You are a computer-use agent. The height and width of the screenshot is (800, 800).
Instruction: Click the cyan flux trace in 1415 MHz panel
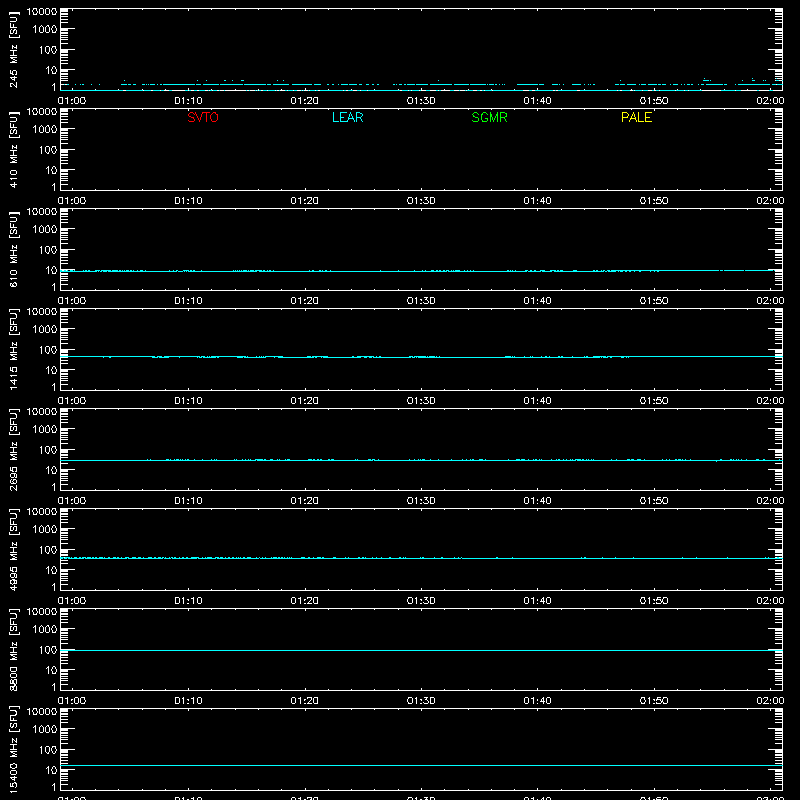(x=421, y=357)
